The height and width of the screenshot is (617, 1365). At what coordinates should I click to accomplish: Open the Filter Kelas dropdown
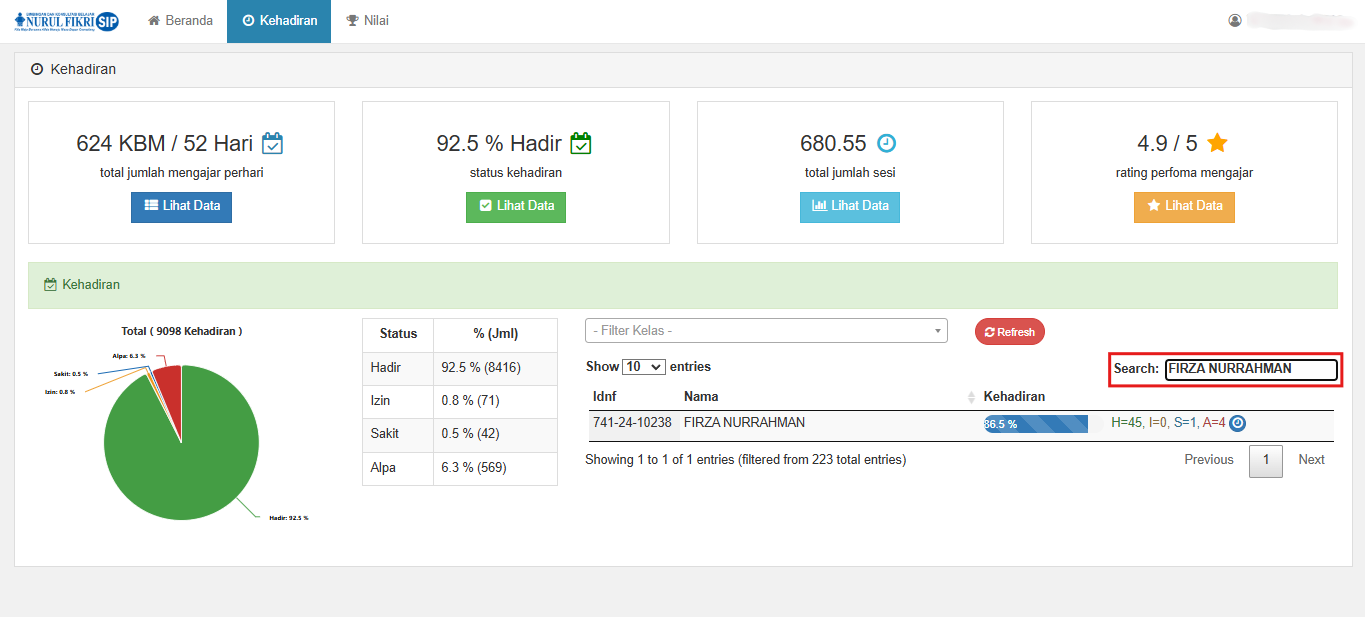(x=766, y=331)
